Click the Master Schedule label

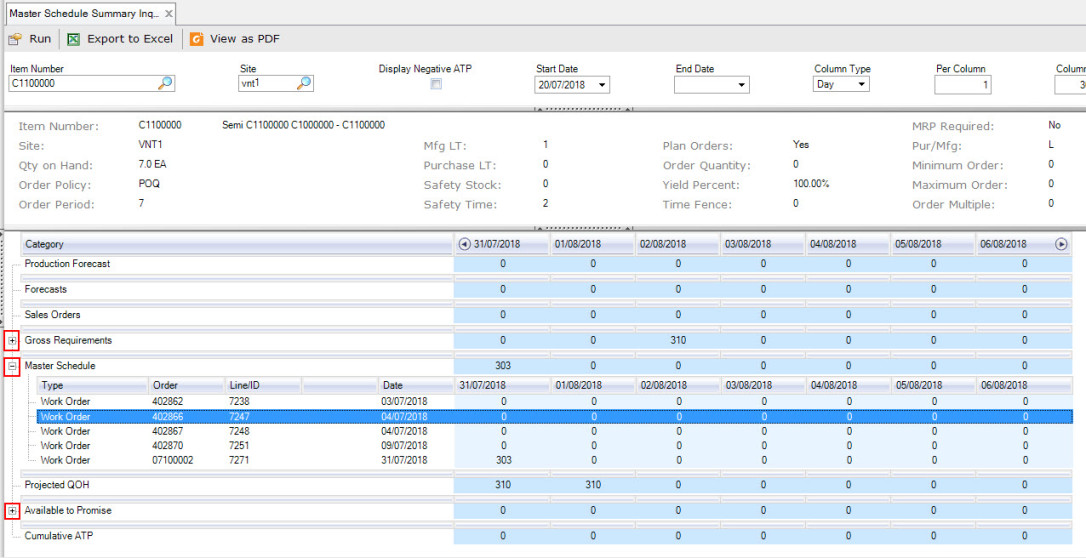click(60, 366)
